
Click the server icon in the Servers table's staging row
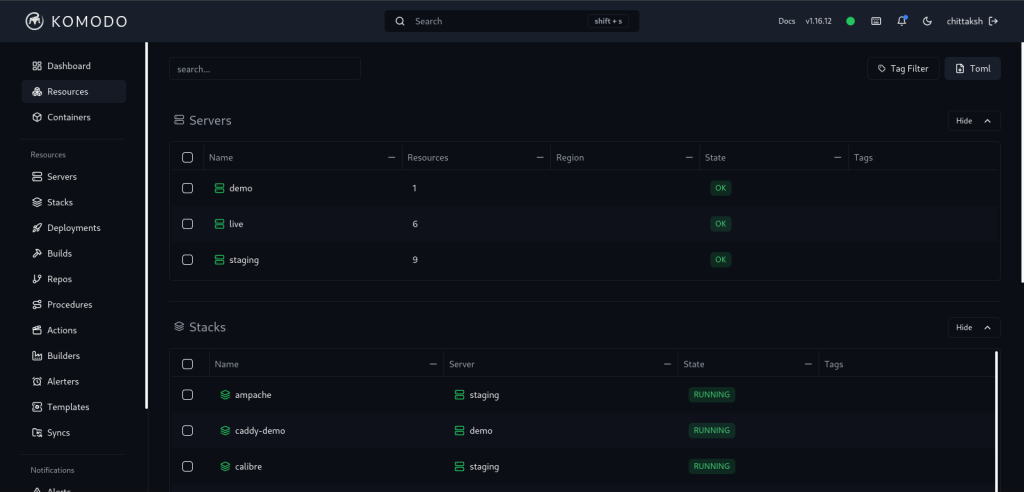[219, 260]
